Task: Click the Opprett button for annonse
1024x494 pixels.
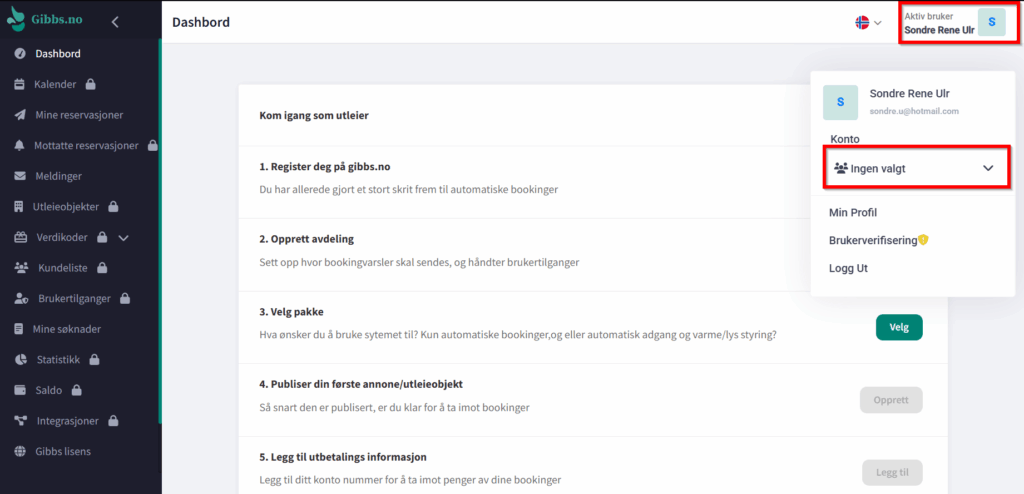Action: [x=890, y=400]
